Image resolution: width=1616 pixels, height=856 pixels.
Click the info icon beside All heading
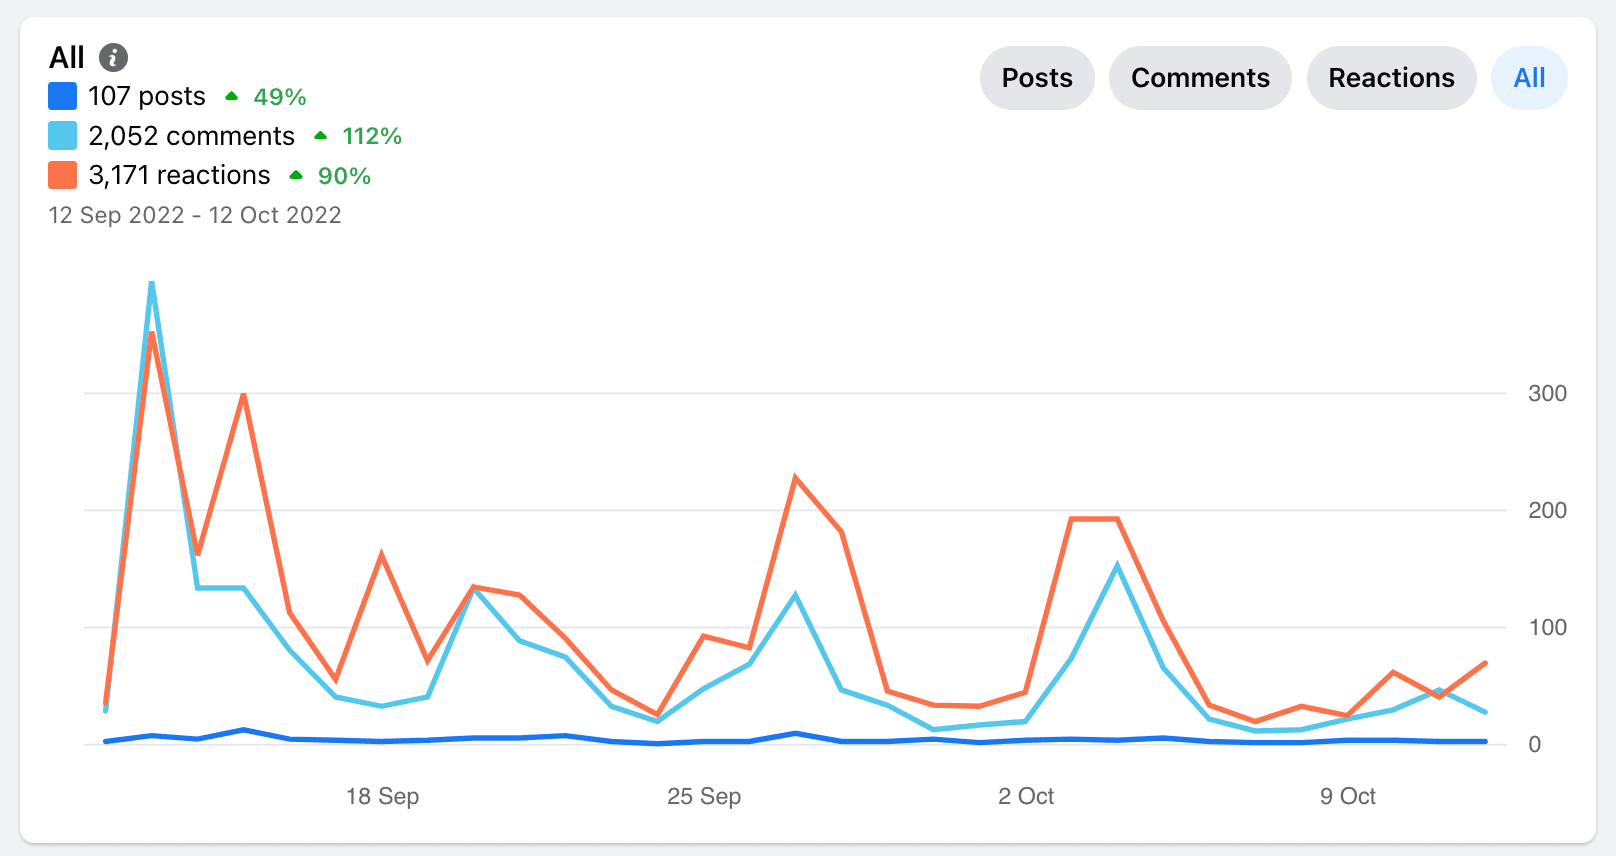(x=113, y=58)
